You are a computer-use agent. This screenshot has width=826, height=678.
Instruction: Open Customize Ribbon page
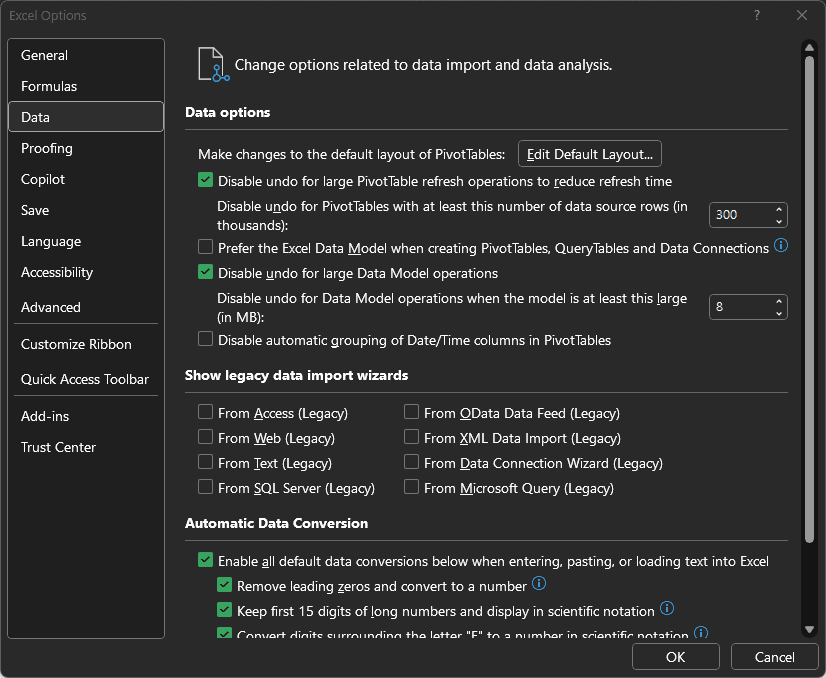click(x=86, y=344)
